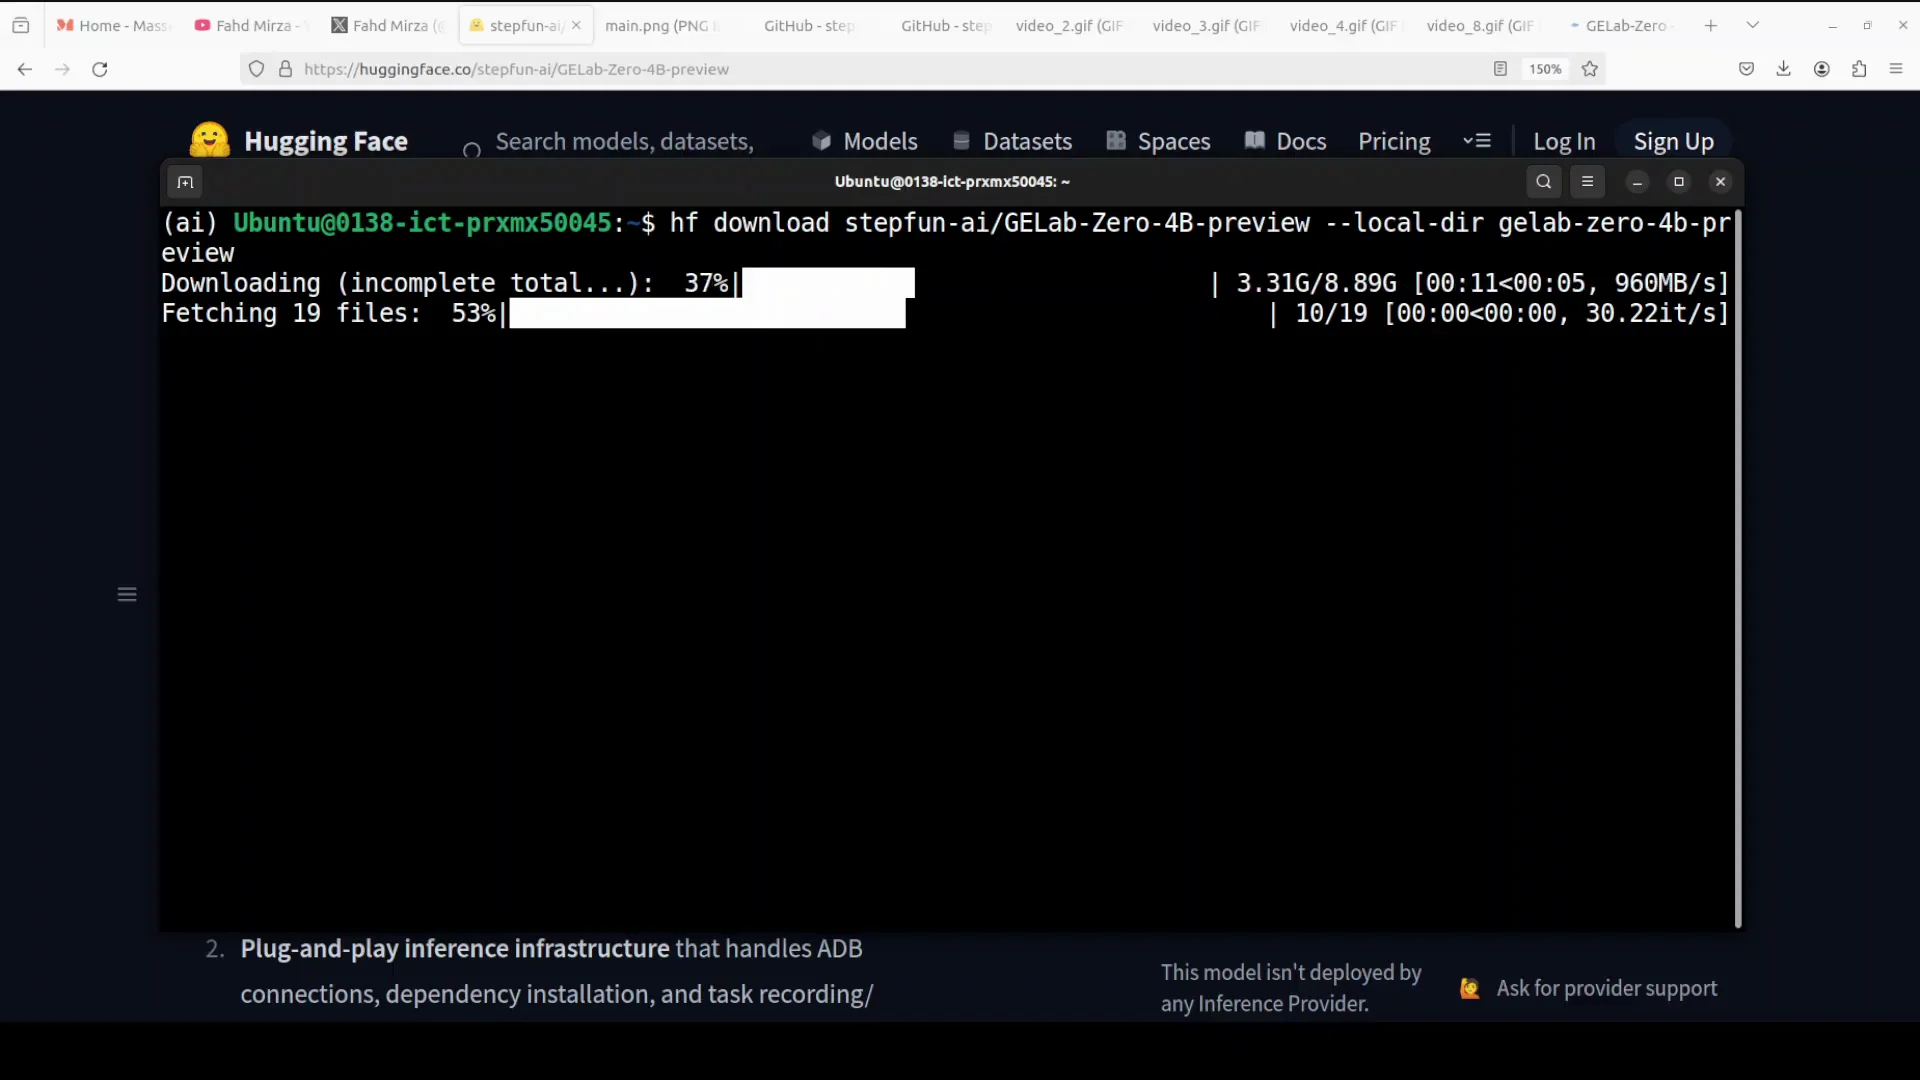Viewport: 1920px width, 1080px height.
Task: Switch to the main.png tab
Action: [660, 26]
